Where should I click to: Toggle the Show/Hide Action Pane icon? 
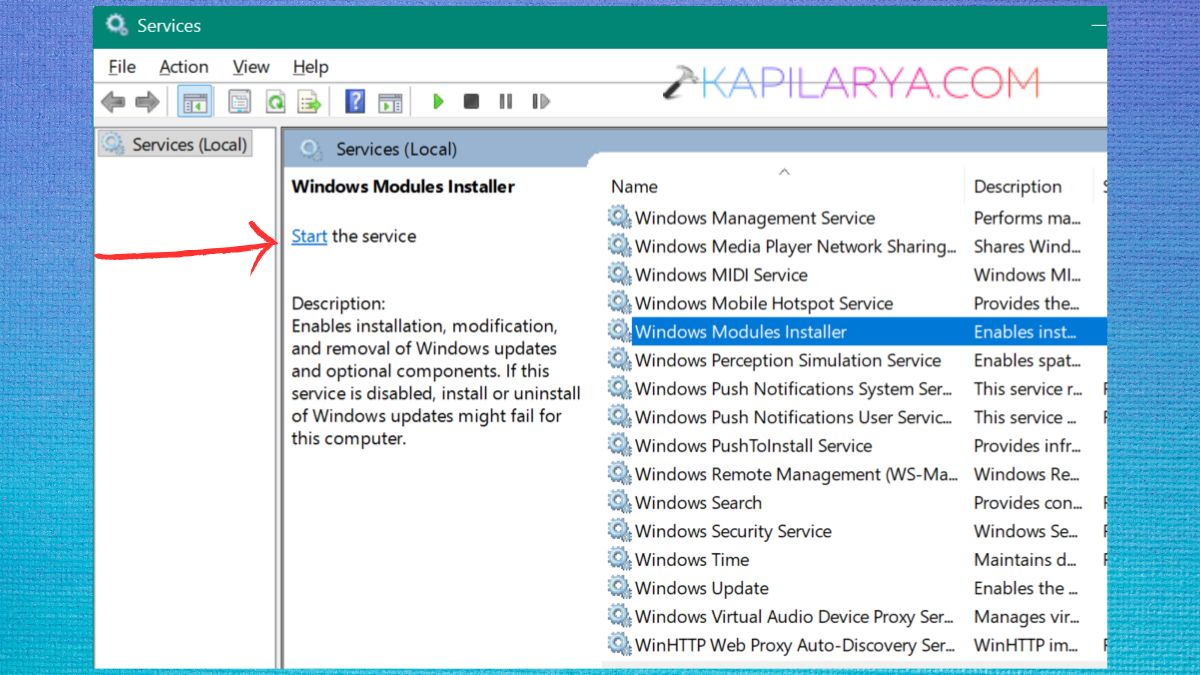click(x=390, y=101)
